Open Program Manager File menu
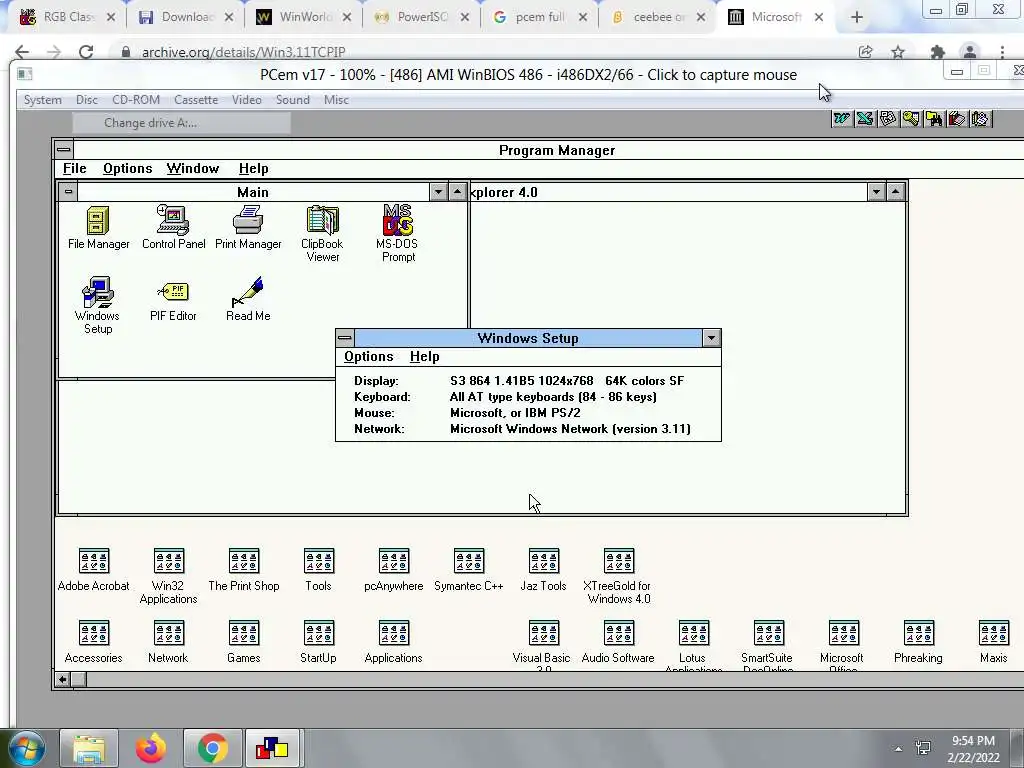This screenshot has width=1024, height=768. (74, 168)
